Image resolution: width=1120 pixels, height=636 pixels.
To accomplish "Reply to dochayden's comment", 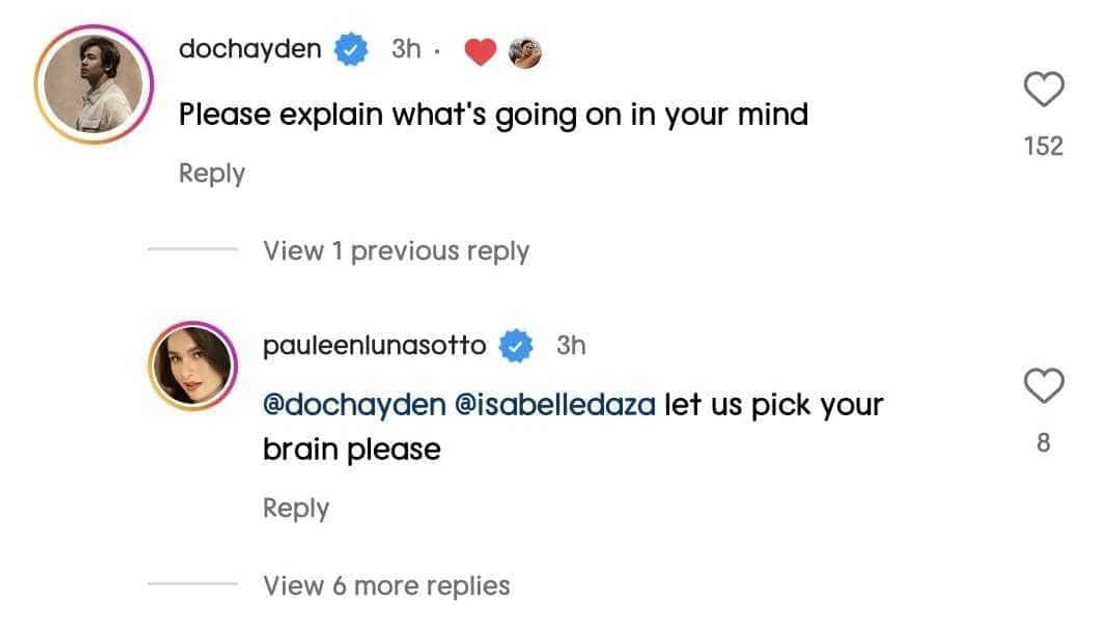I will pyautogui.click(x=212, y=173).
